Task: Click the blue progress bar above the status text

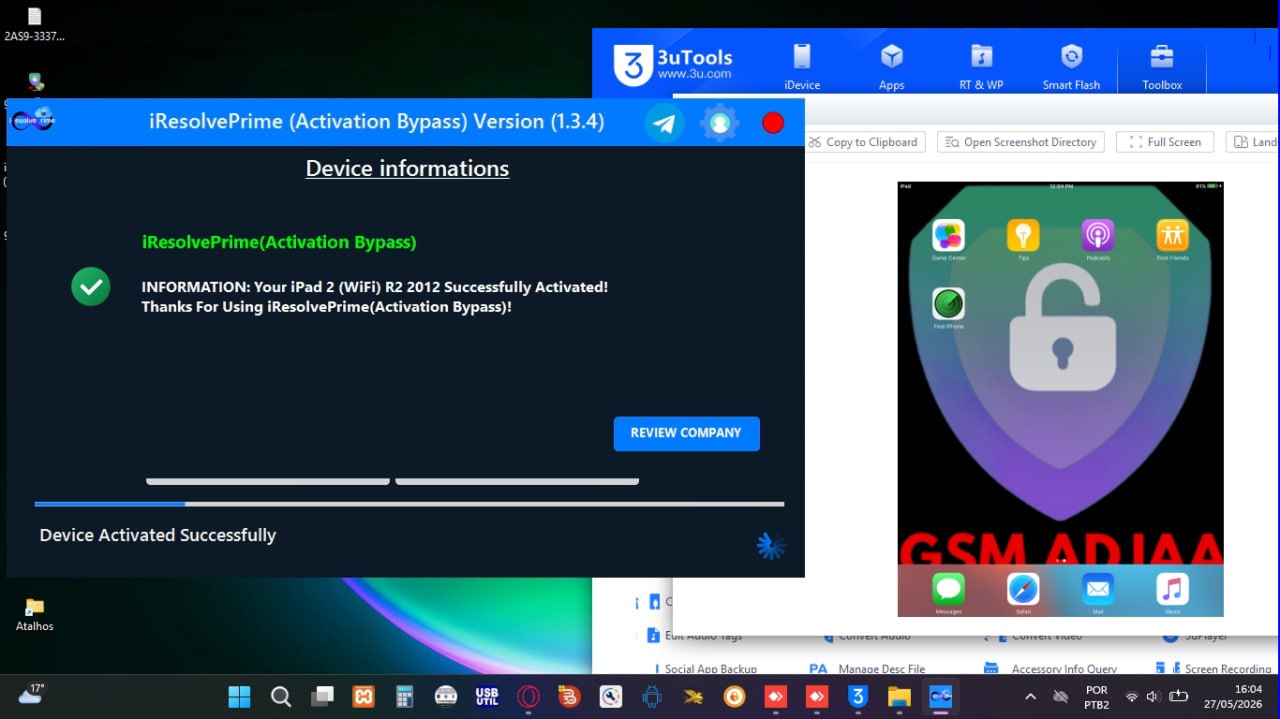Action: pos(409,504)
